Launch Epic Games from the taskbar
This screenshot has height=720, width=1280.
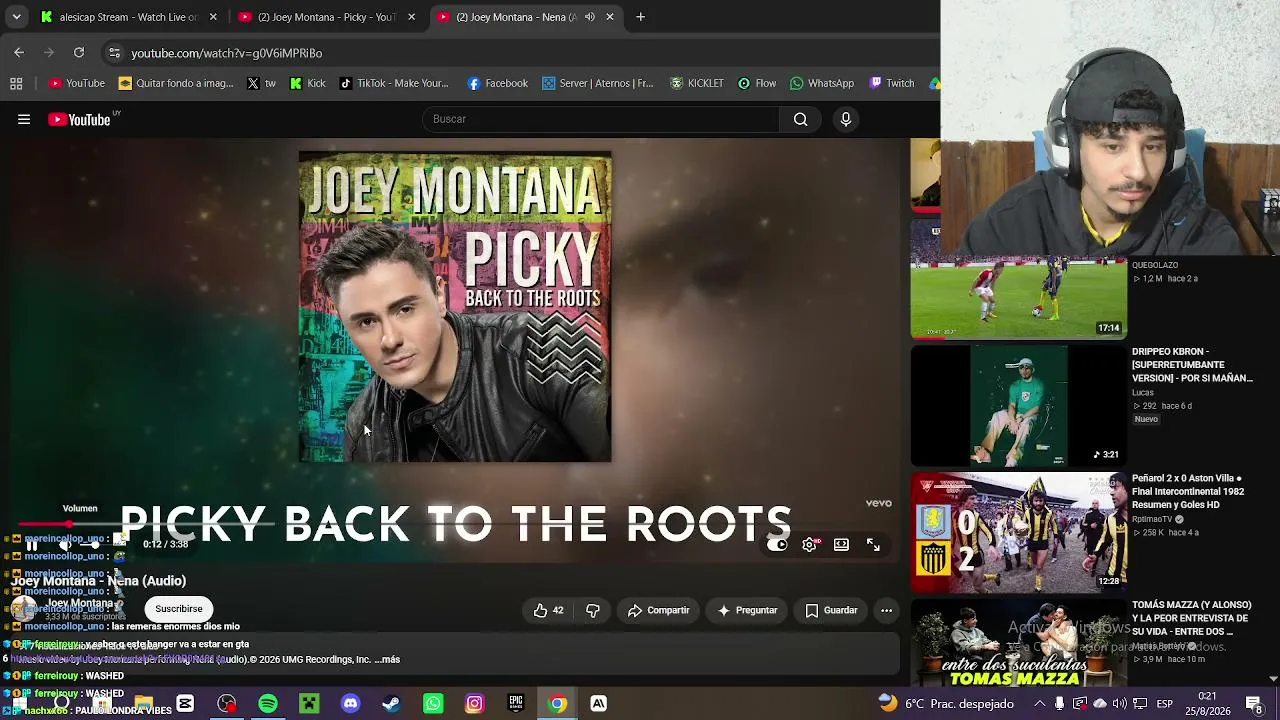coord(516,703)
